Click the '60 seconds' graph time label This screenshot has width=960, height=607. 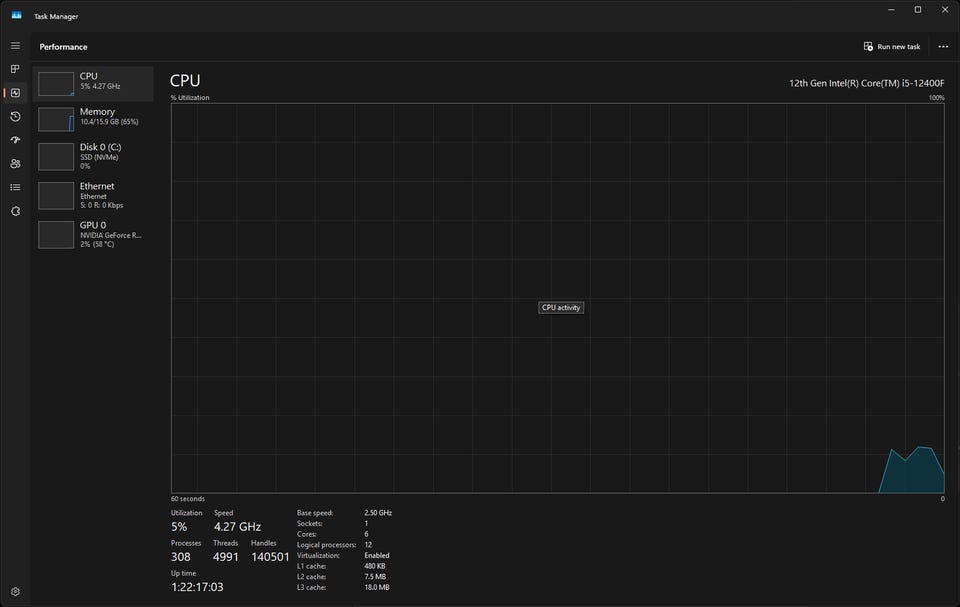pos(188,499)
